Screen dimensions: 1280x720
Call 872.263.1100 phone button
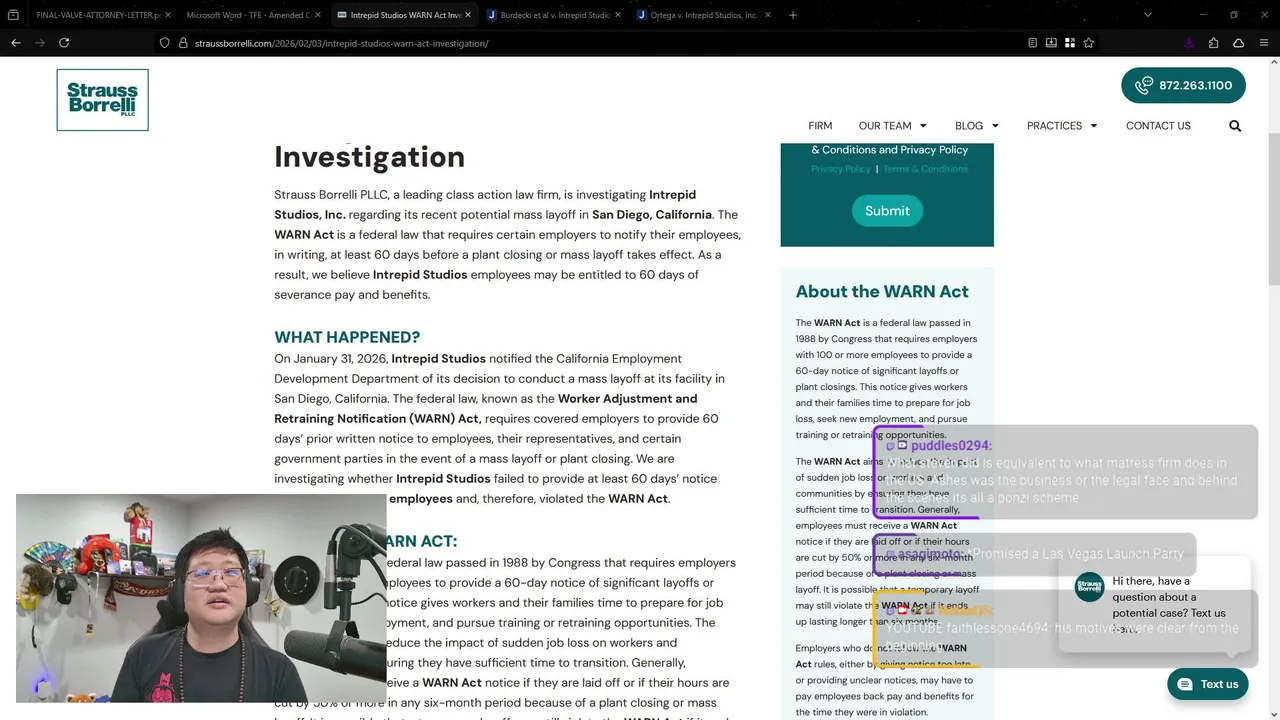[x=1183, y=85]
